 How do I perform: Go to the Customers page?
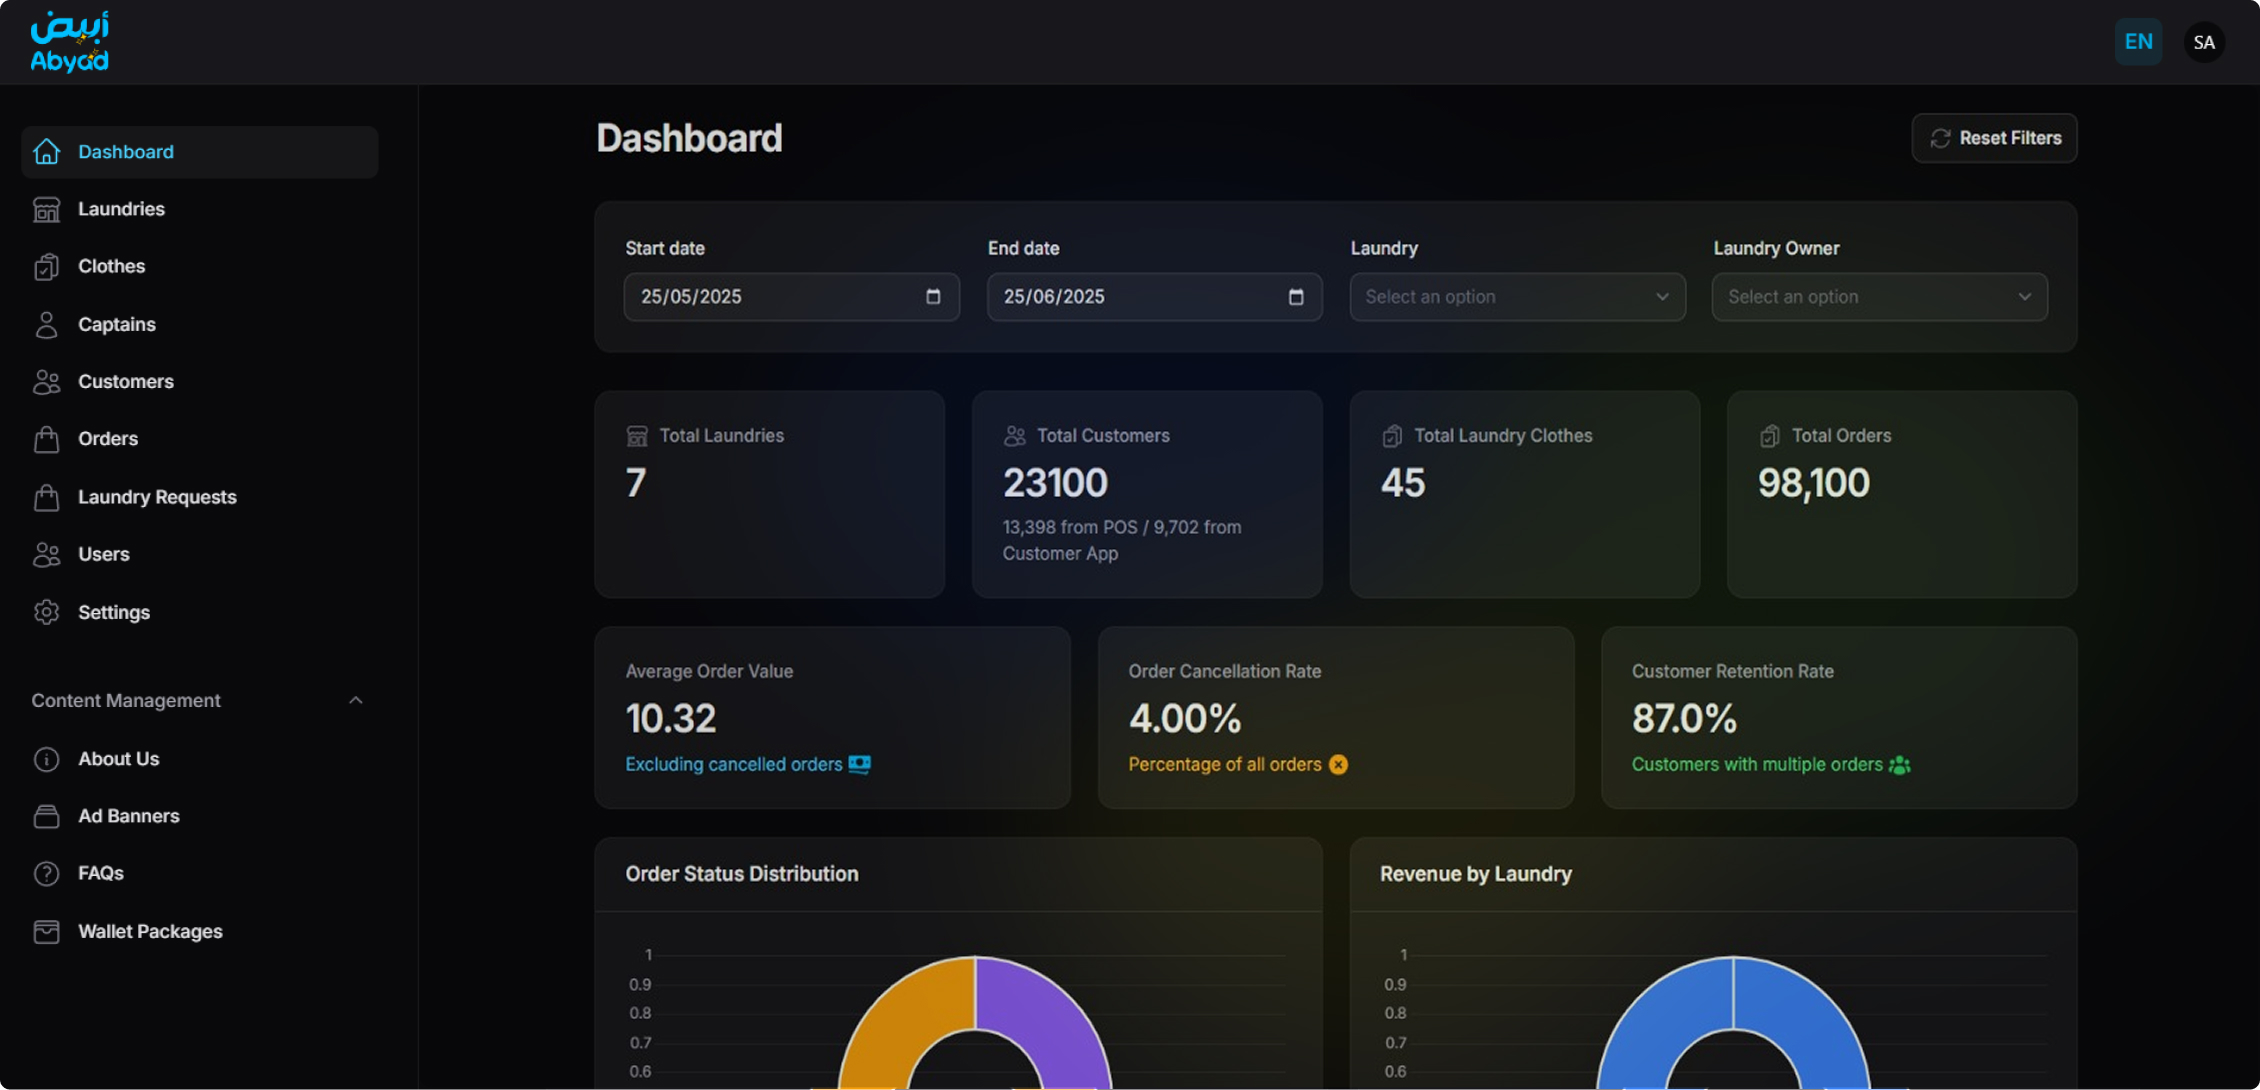(x=200, y=382)
